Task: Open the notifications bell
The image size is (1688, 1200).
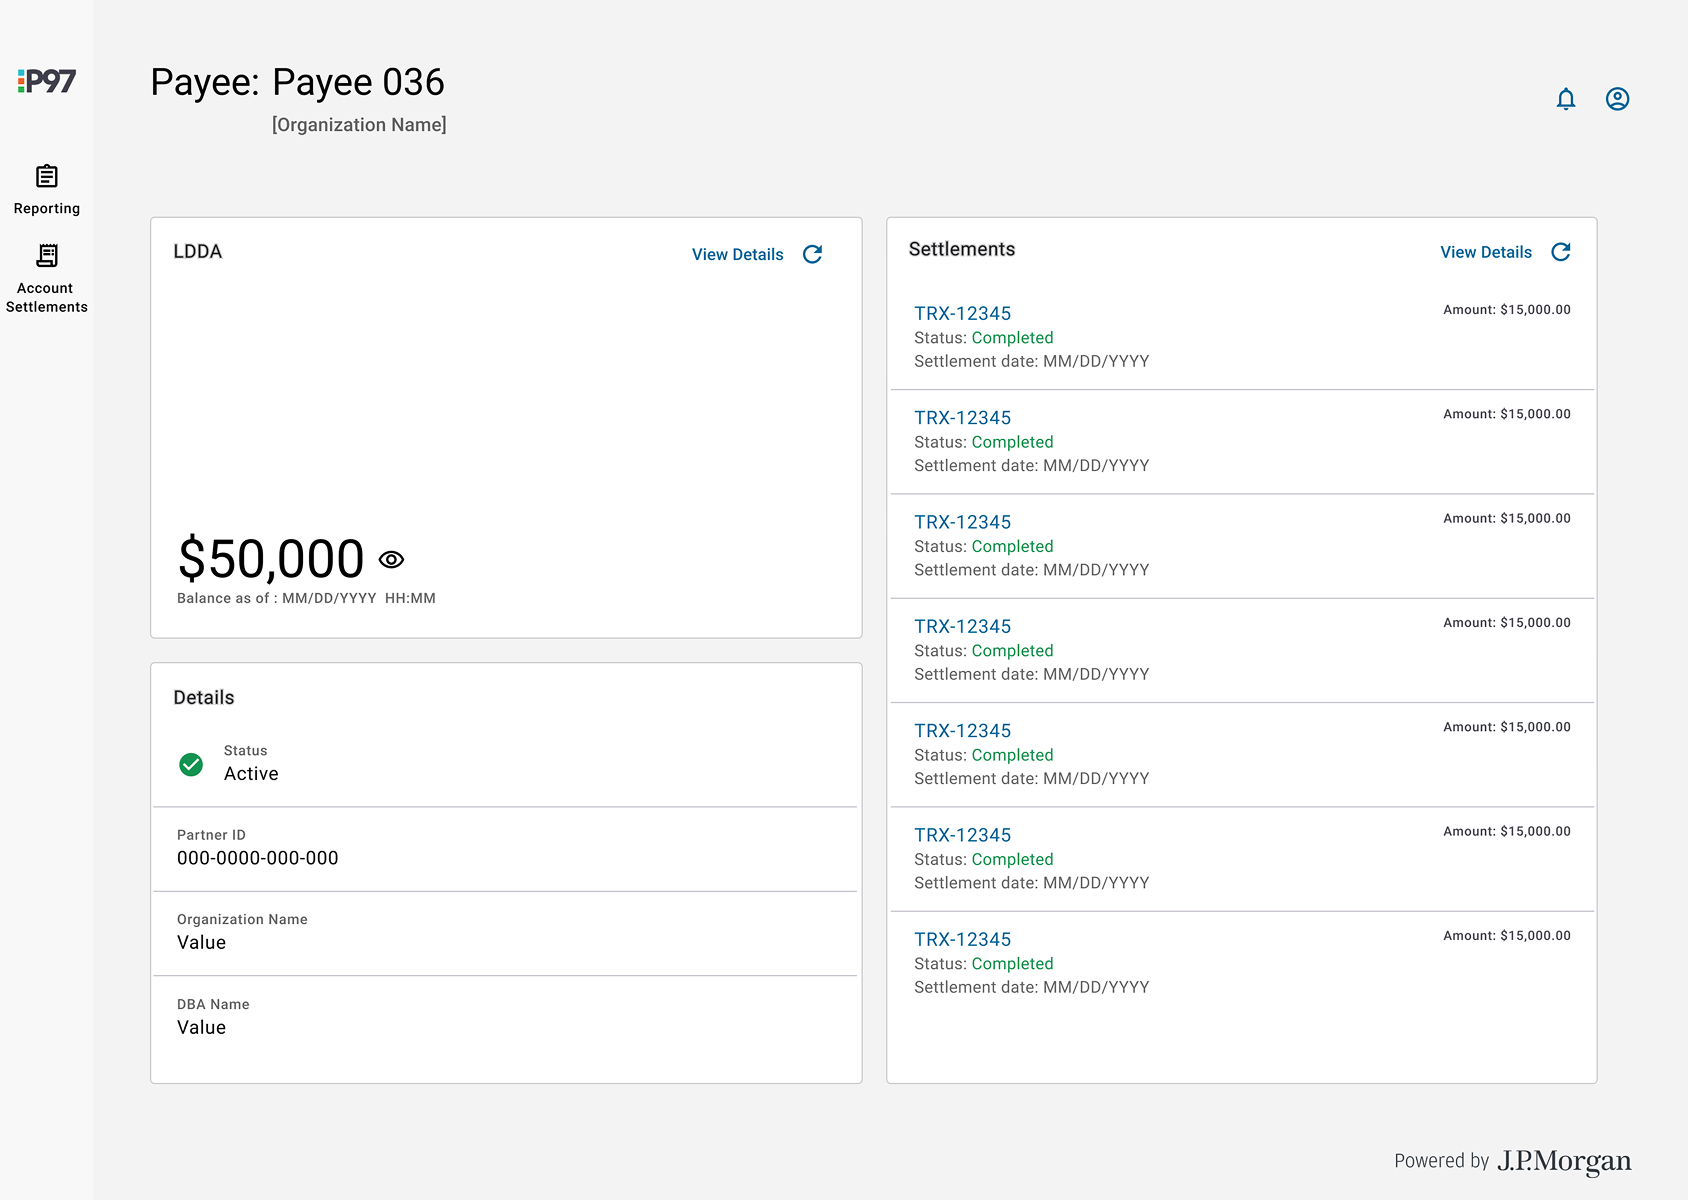Action: tap(1566, 99)
